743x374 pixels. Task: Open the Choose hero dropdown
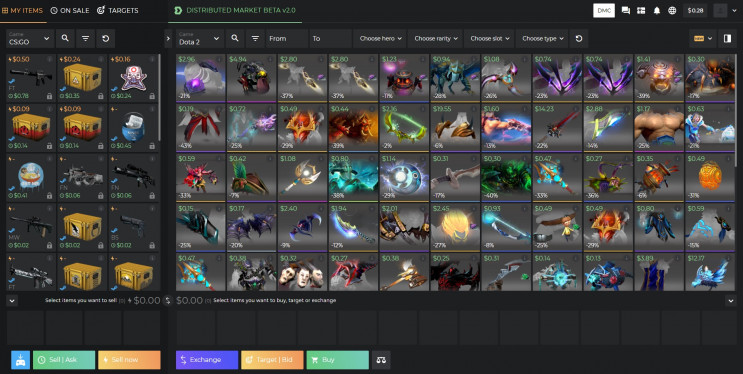[381, 38]
